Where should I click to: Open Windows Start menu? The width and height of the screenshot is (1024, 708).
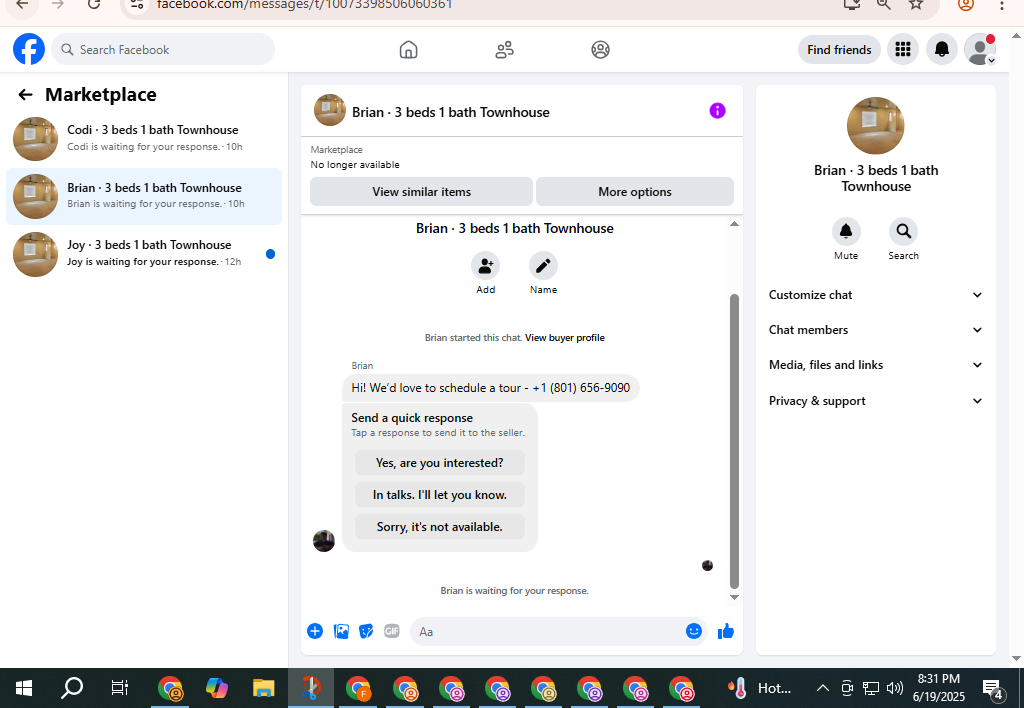coord(24,688)
